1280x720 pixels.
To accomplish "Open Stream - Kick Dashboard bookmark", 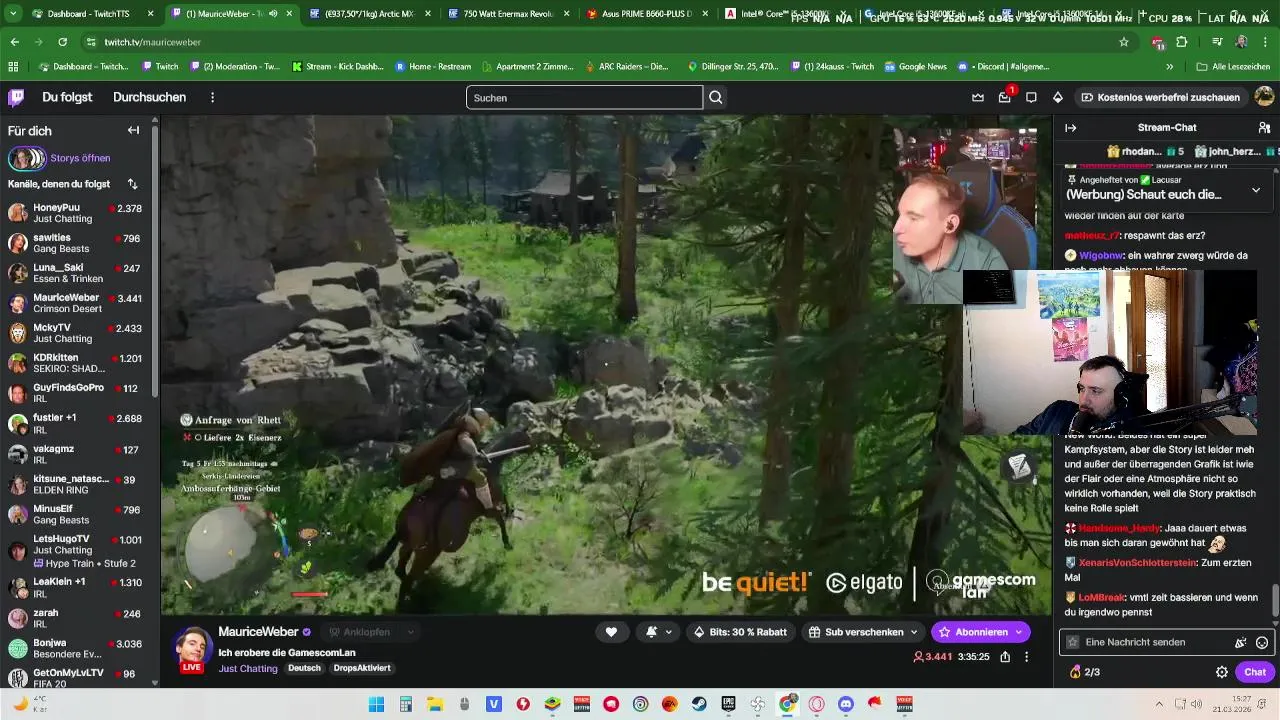I will tap(337, 66).
